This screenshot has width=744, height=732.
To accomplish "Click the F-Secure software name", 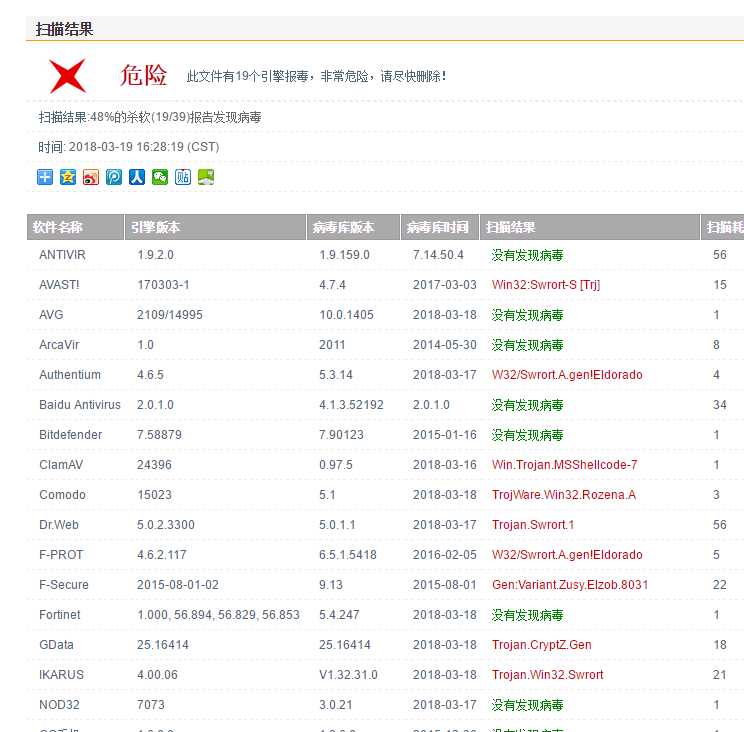I will 64,584.
